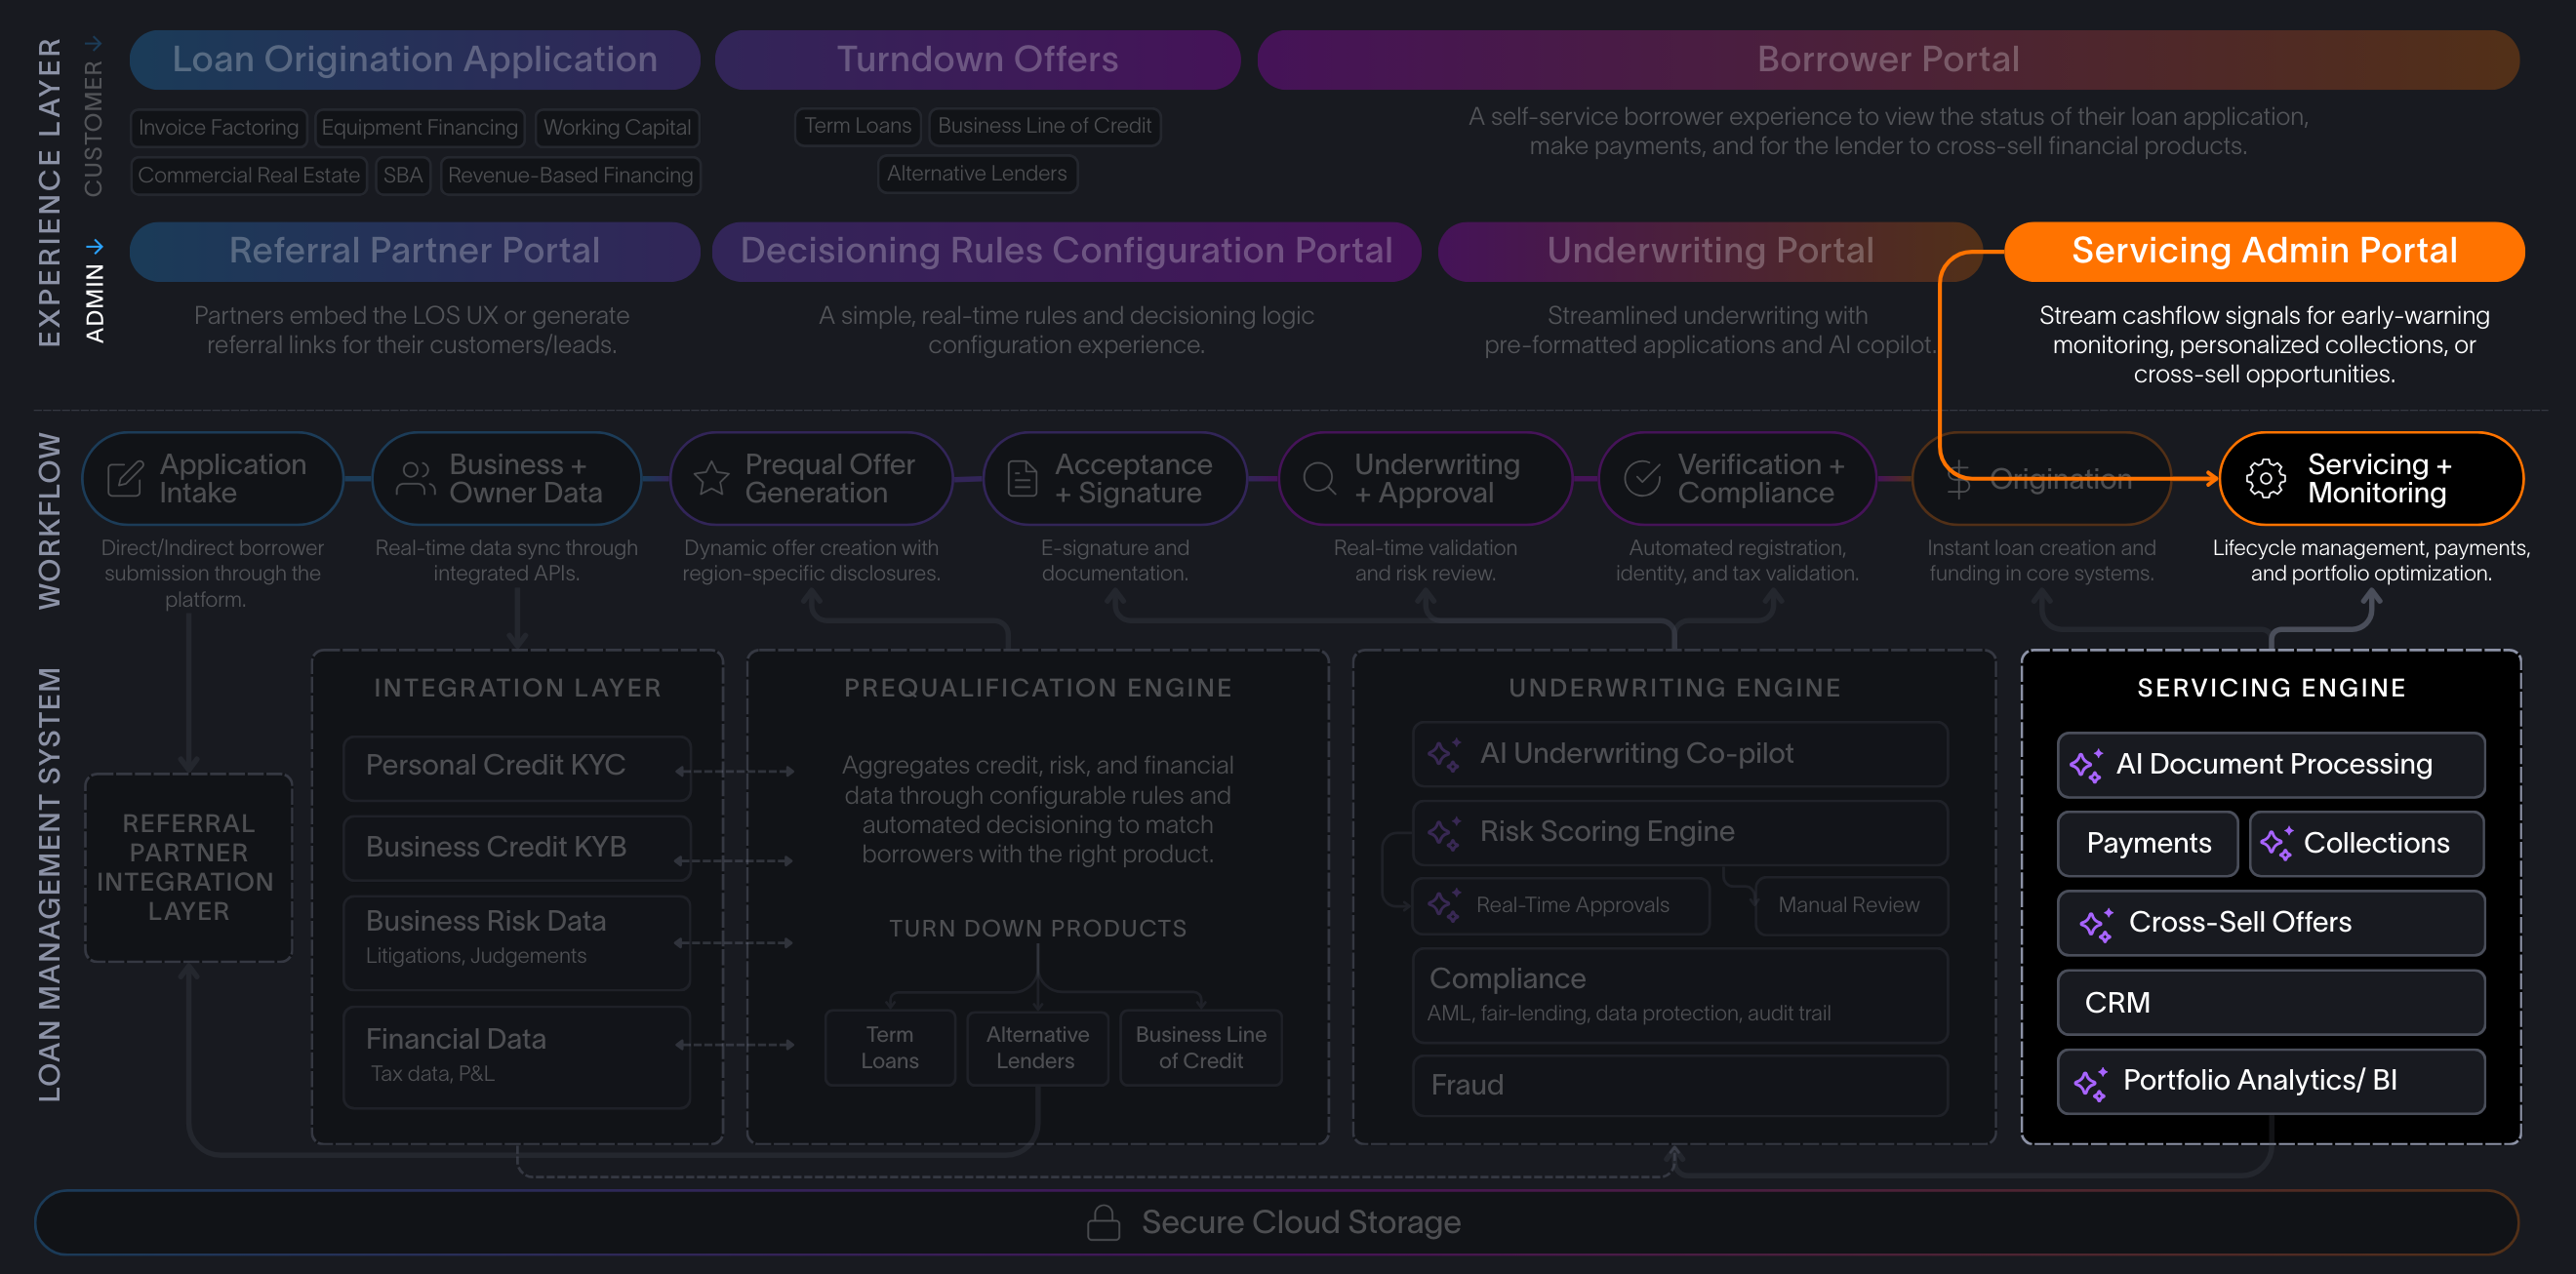The width and height of the screenshot is (2576, 1274).
Task: Select the sparkle icon on Portfolio Analytics/BI
Action: (x=2089, y=1081)
